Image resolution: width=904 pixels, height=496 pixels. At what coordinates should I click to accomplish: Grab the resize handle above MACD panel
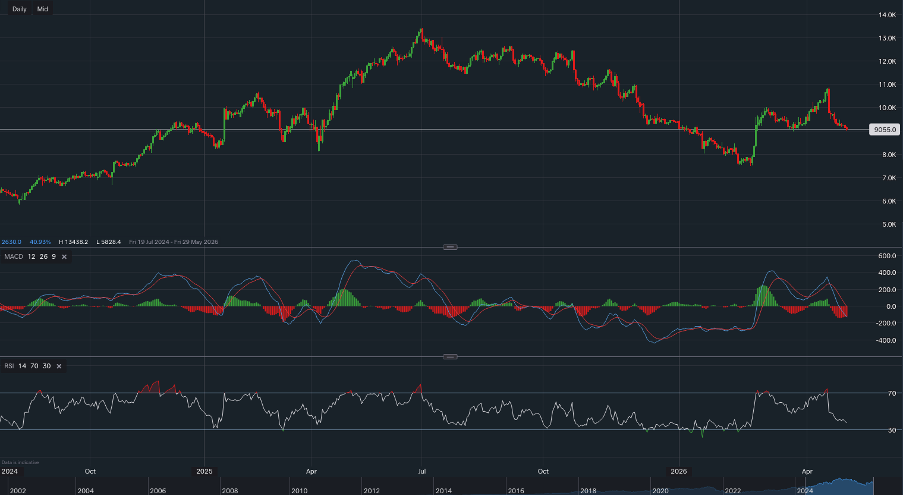pyautogui.click(x=449, y=247)
